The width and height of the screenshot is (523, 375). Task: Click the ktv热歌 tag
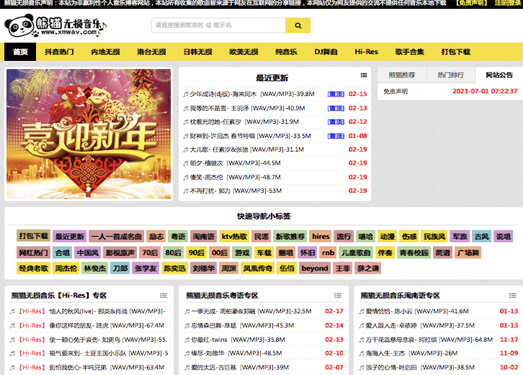234,237
